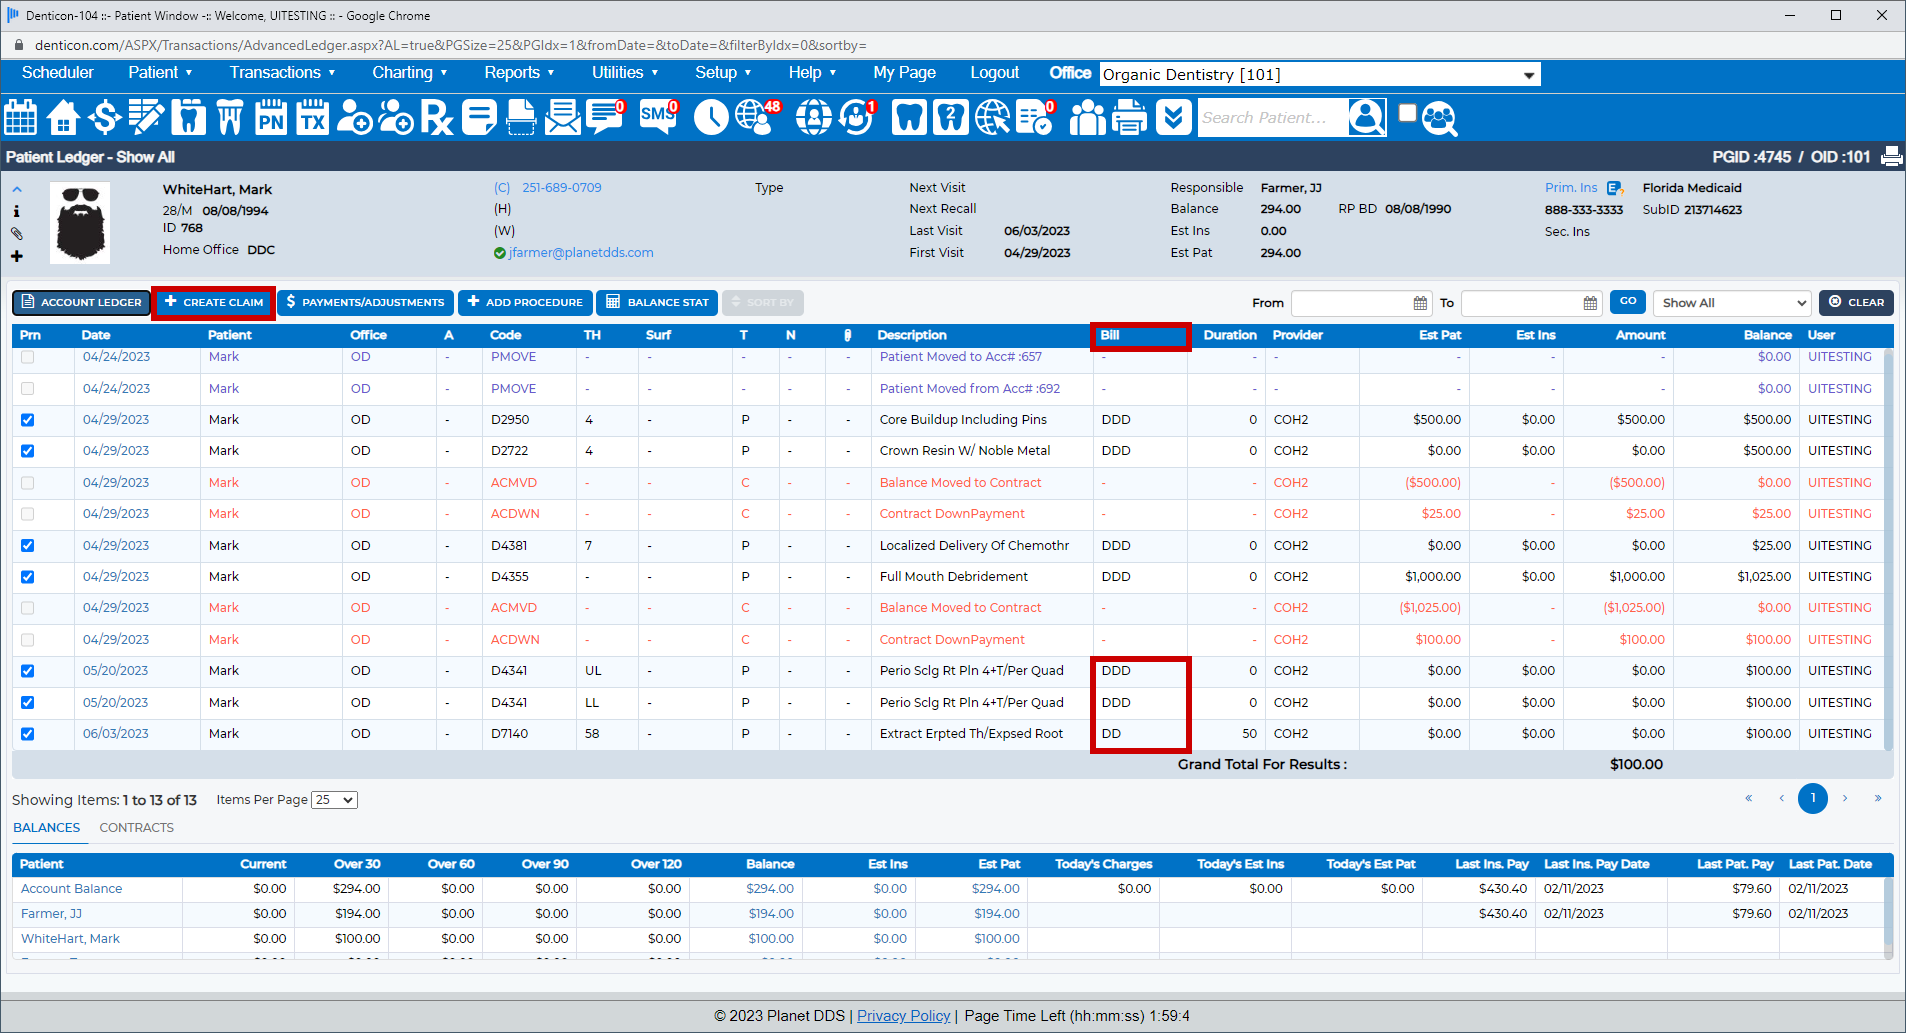Click the clock time icon
1906x1033 pixels.
pyautogui.click(x=711, y=118)
